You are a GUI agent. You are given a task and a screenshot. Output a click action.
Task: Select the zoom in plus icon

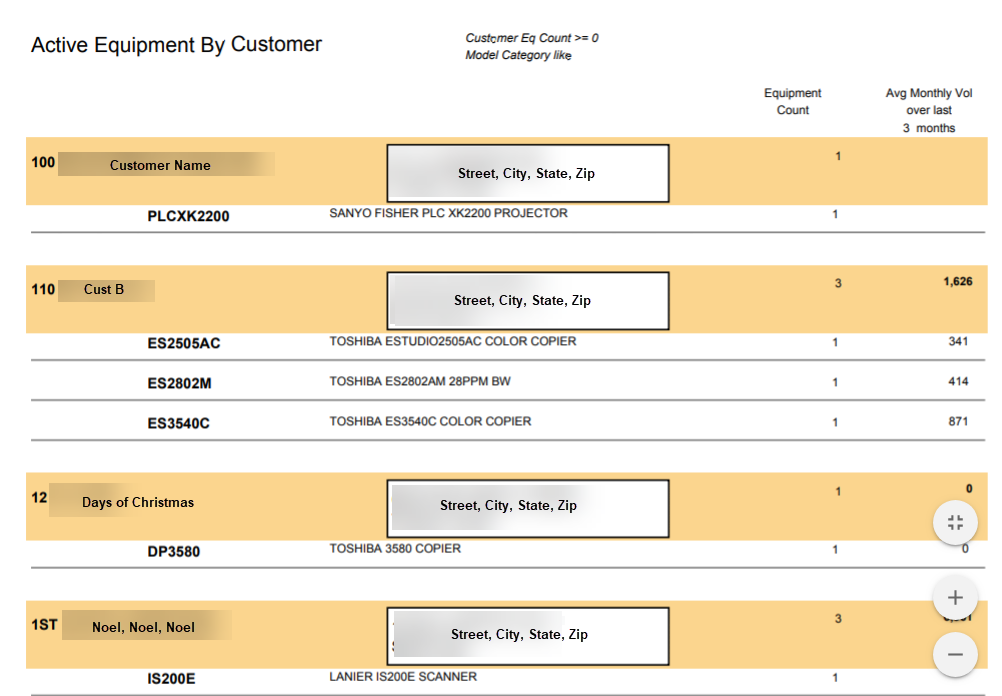click(955, 596)
